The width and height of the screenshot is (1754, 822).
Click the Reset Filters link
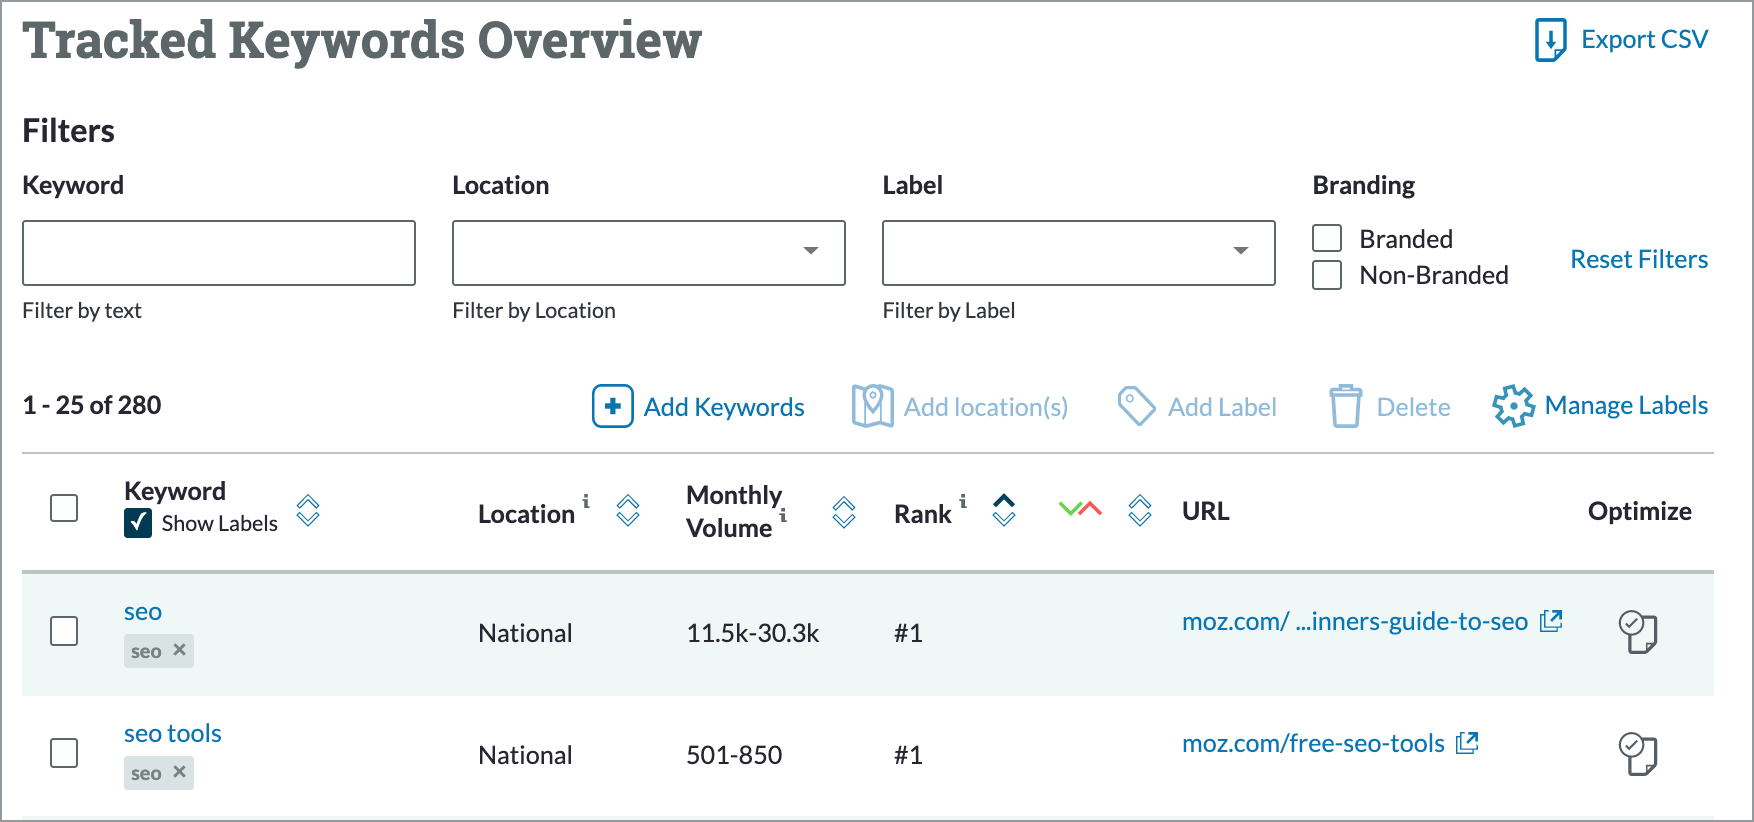pos(1638,259)
